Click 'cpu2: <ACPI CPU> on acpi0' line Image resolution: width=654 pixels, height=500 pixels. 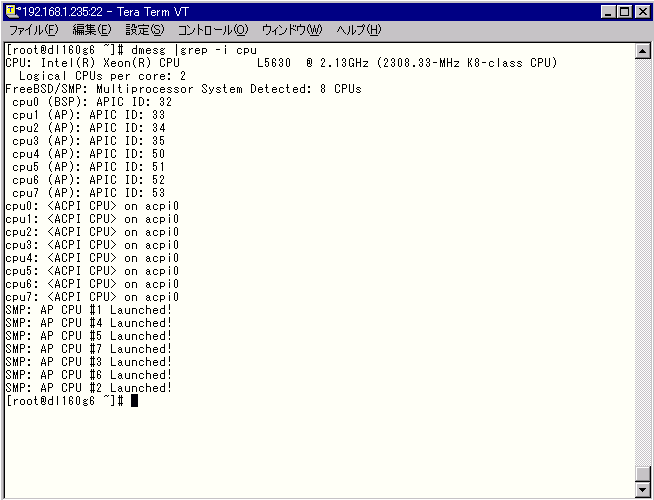click(92, 232)
